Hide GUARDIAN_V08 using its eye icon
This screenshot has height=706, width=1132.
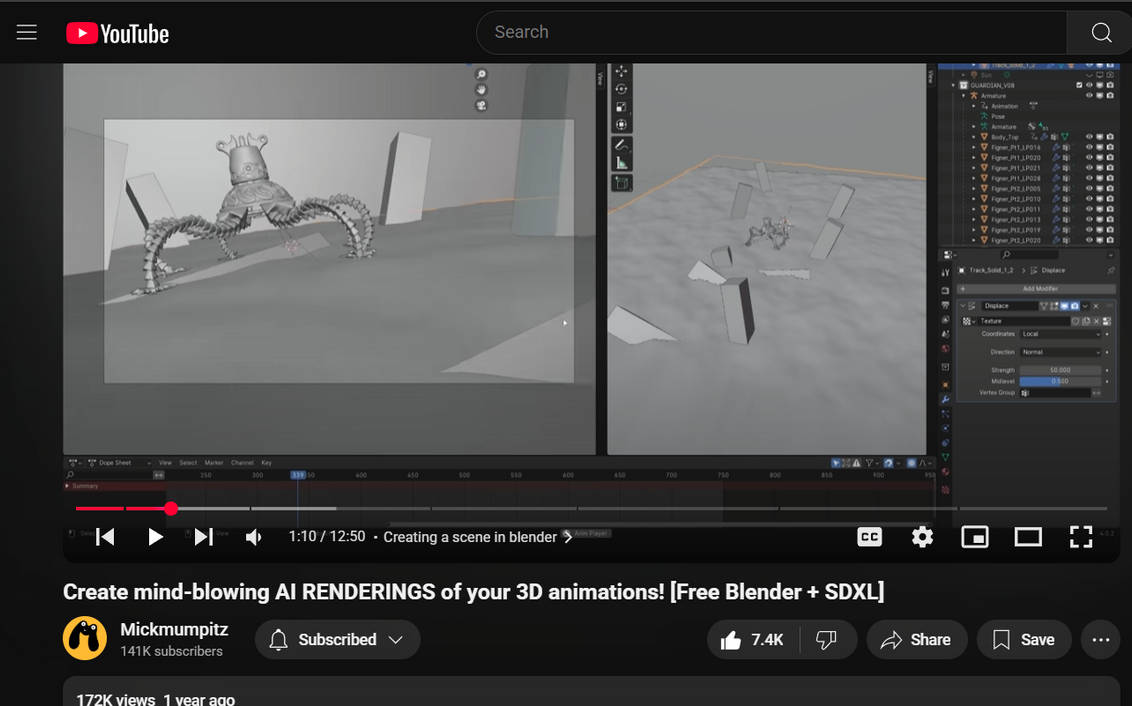pyautogui.click(x=1089, y=85)
